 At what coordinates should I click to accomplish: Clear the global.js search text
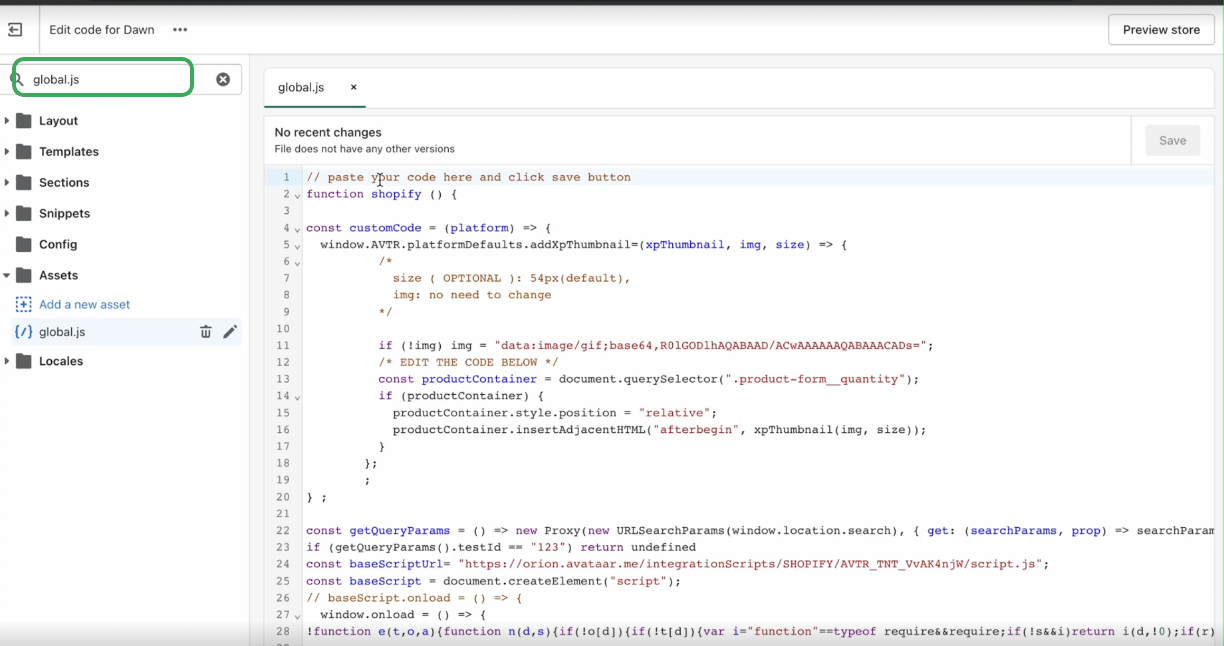coord(223,79)
